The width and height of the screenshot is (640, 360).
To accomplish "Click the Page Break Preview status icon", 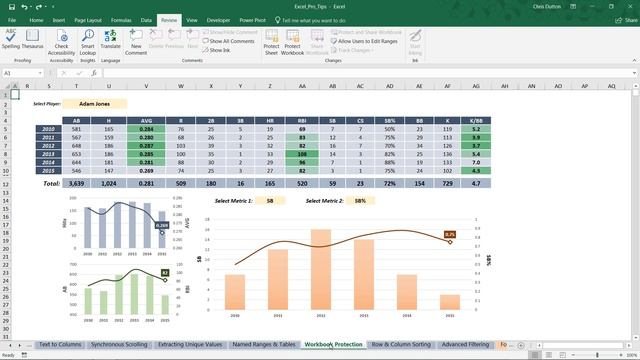I will (x=562, y=355).
